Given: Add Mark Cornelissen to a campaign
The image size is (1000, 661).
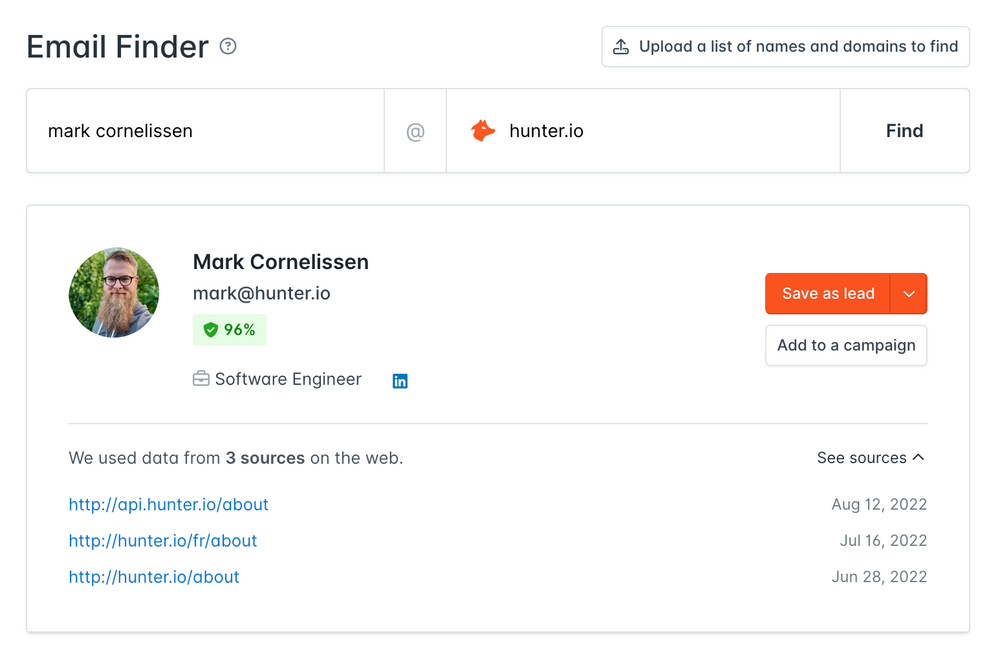Looking at the screenshot, I should (x=846, y=345).
